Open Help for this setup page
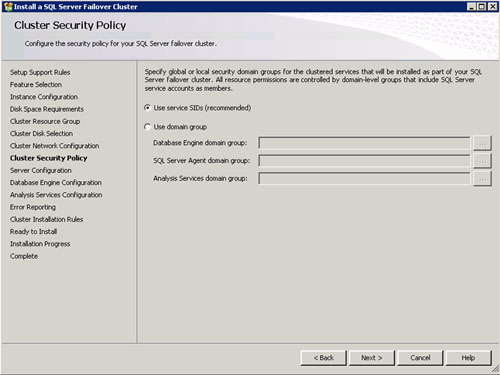This screenshot has height=375, width=500. point(468,358)
